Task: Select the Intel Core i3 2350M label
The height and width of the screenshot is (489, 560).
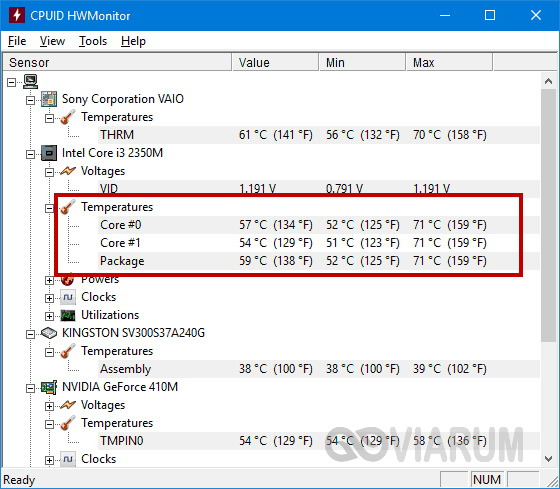Action: pyautogui.click(x=112, y=153)
